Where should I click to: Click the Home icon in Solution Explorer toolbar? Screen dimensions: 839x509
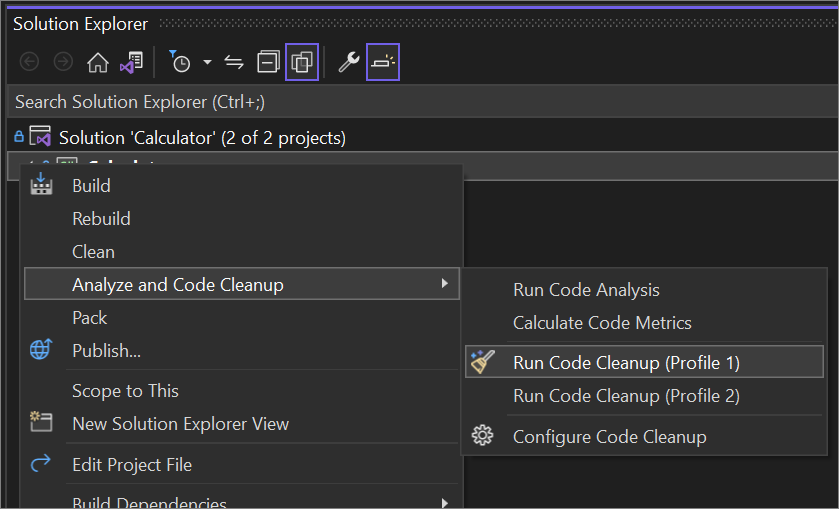click(98, 63)
